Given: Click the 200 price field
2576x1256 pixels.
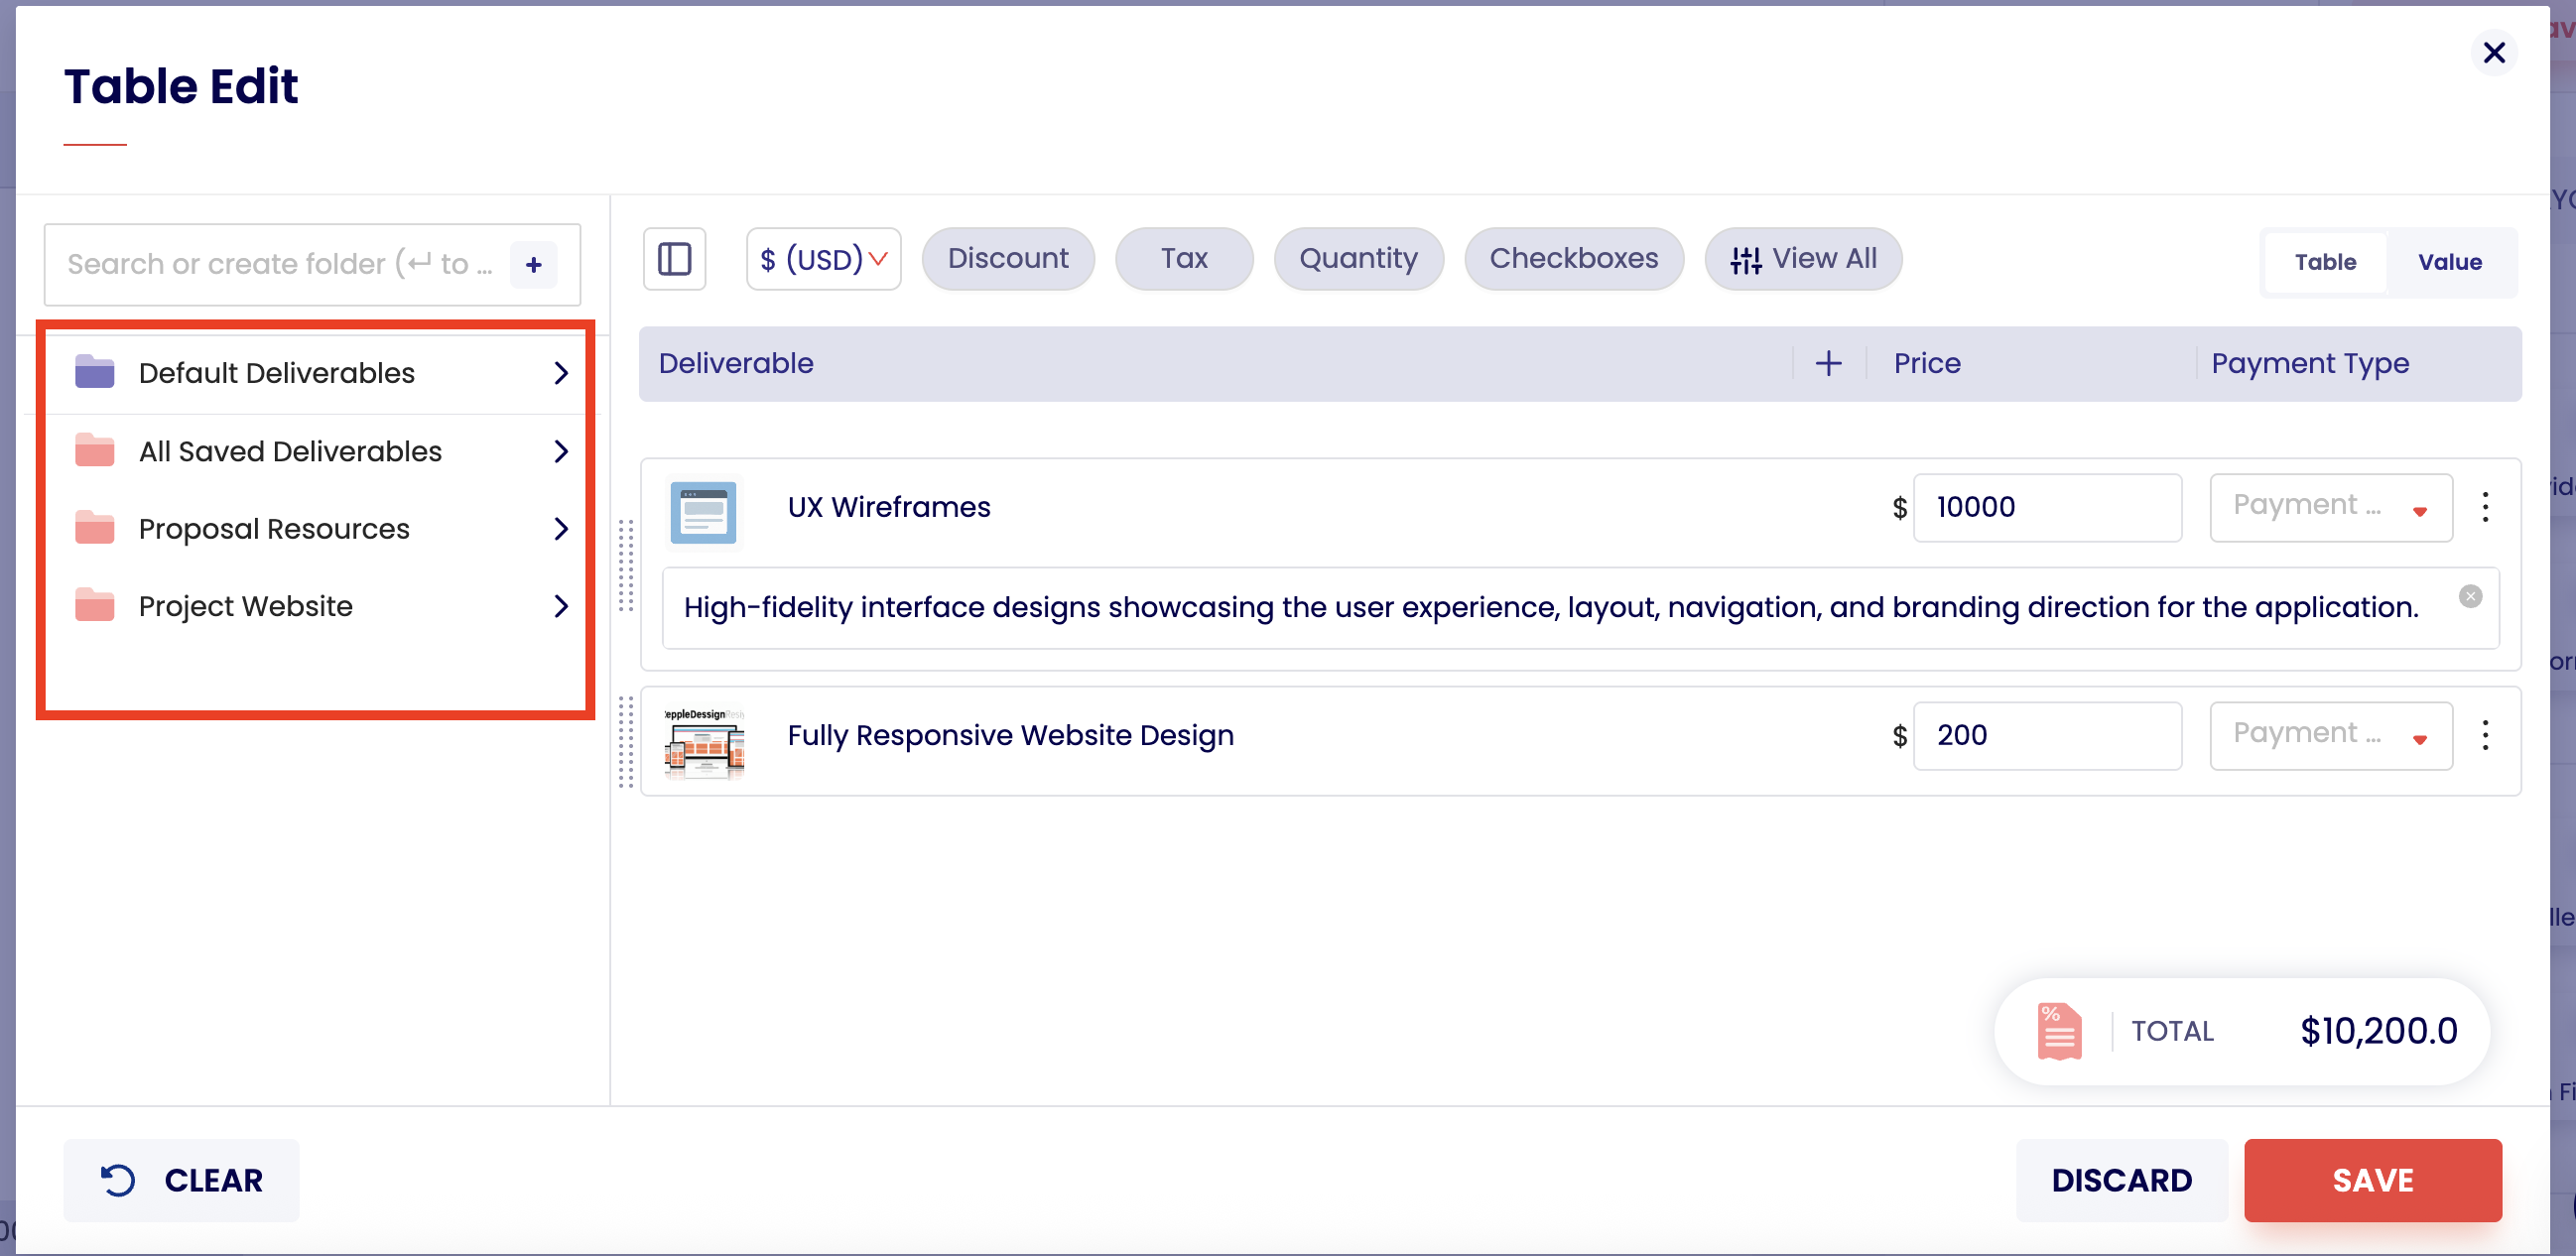Looking at the screenshot, I should click(x=2047, y=735).
